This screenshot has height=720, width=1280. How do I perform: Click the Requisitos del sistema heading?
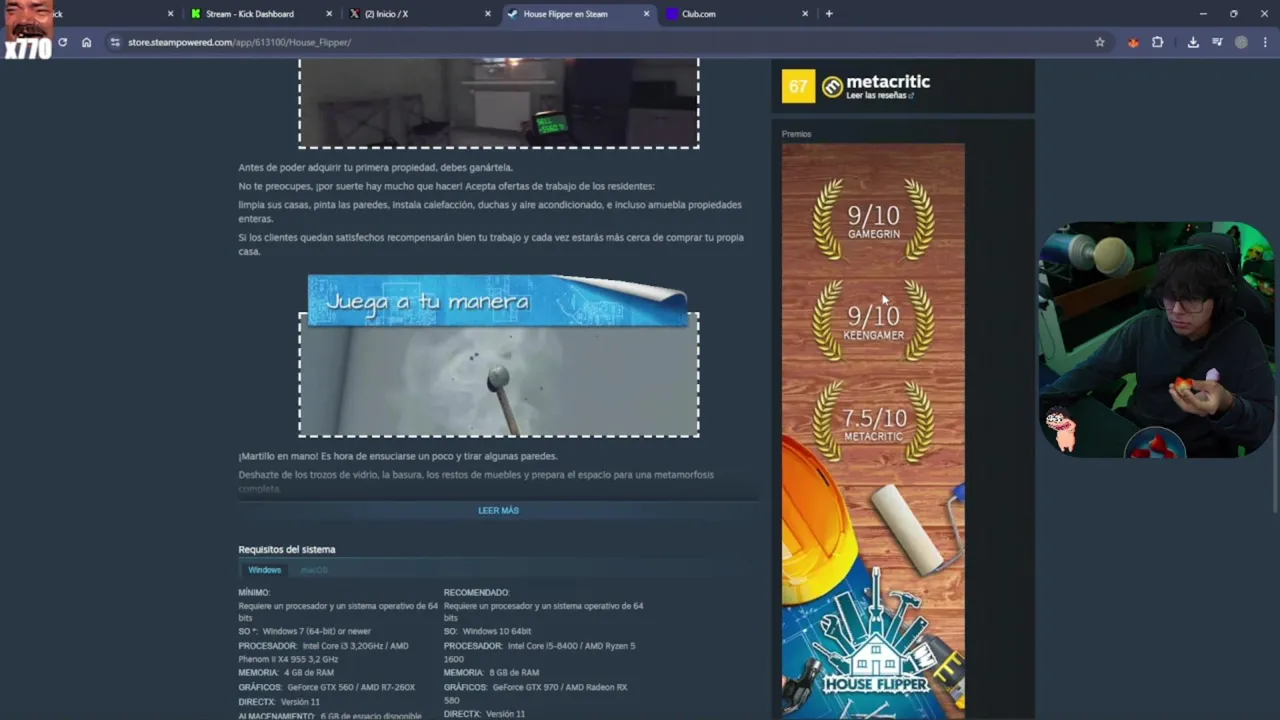287,549
